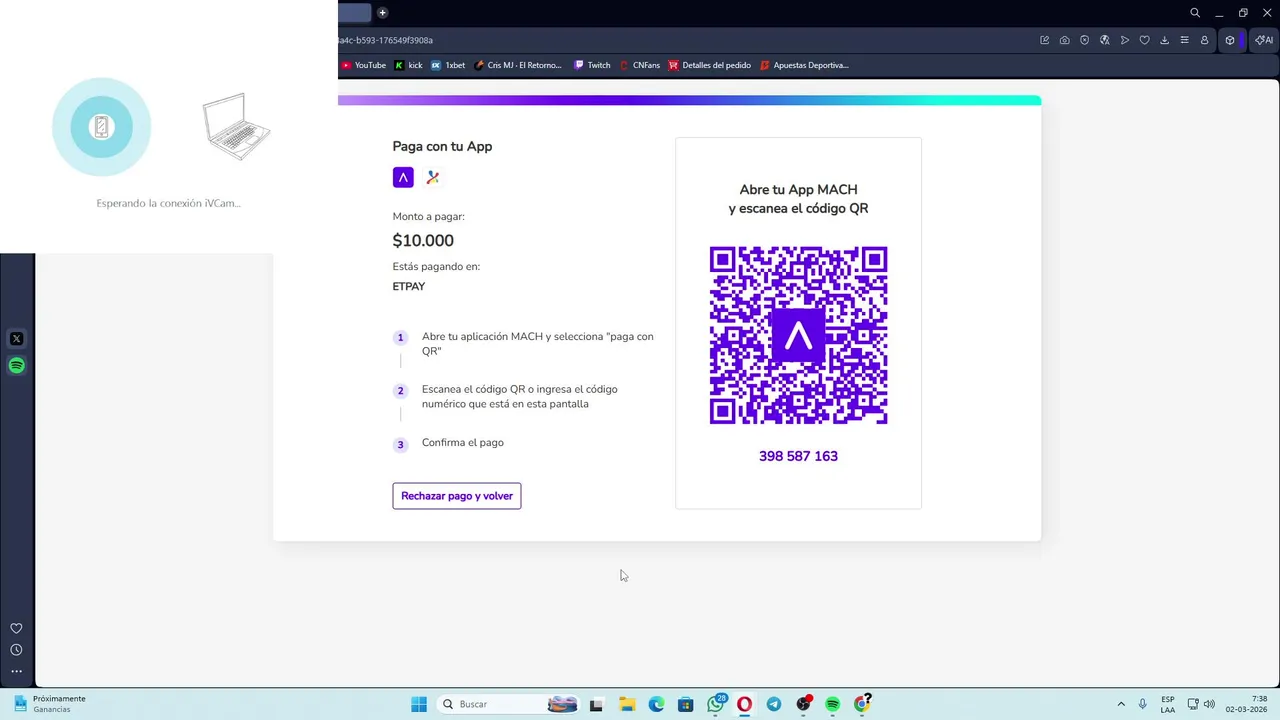The width and height of the screenshot is (1280, 720).
Task: Click the microphone tray icon
Action: 1142,704
